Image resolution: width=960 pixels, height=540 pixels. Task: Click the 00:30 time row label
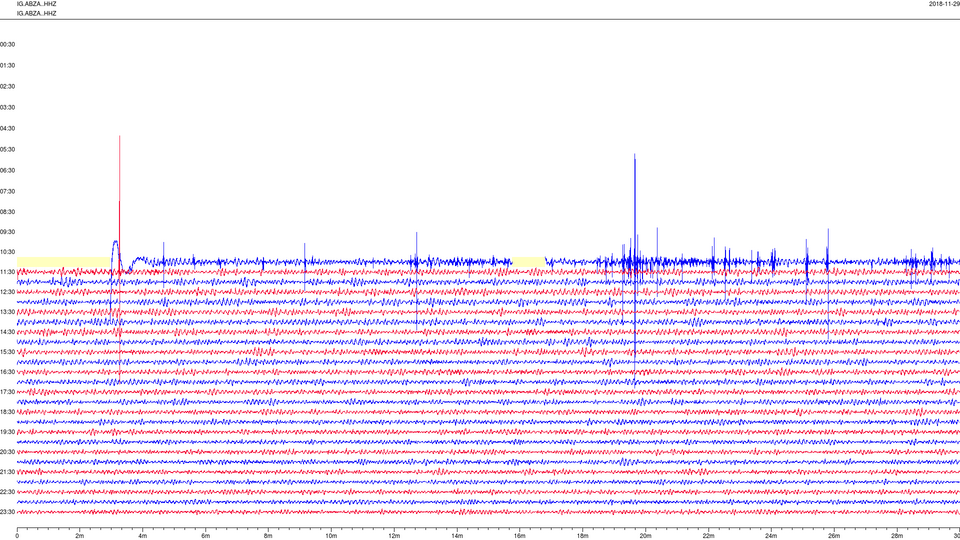[x=7, y=45]
